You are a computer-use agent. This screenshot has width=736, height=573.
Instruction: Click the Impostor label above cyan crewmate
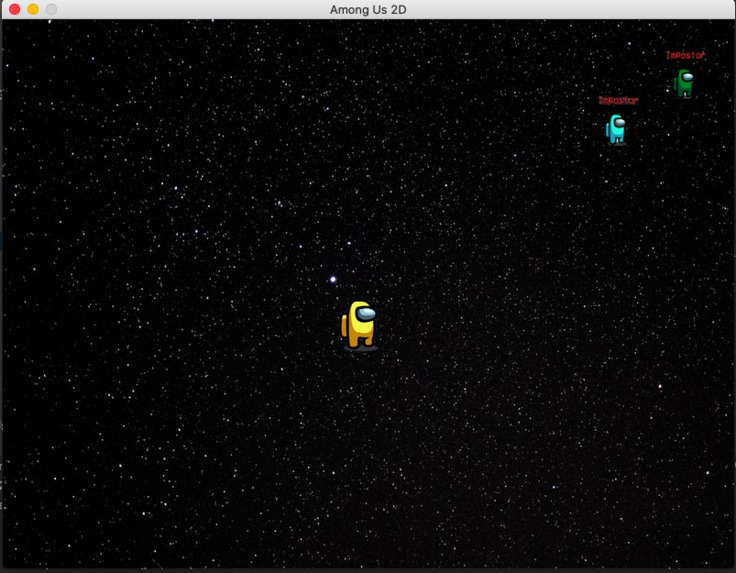[618, 100]
